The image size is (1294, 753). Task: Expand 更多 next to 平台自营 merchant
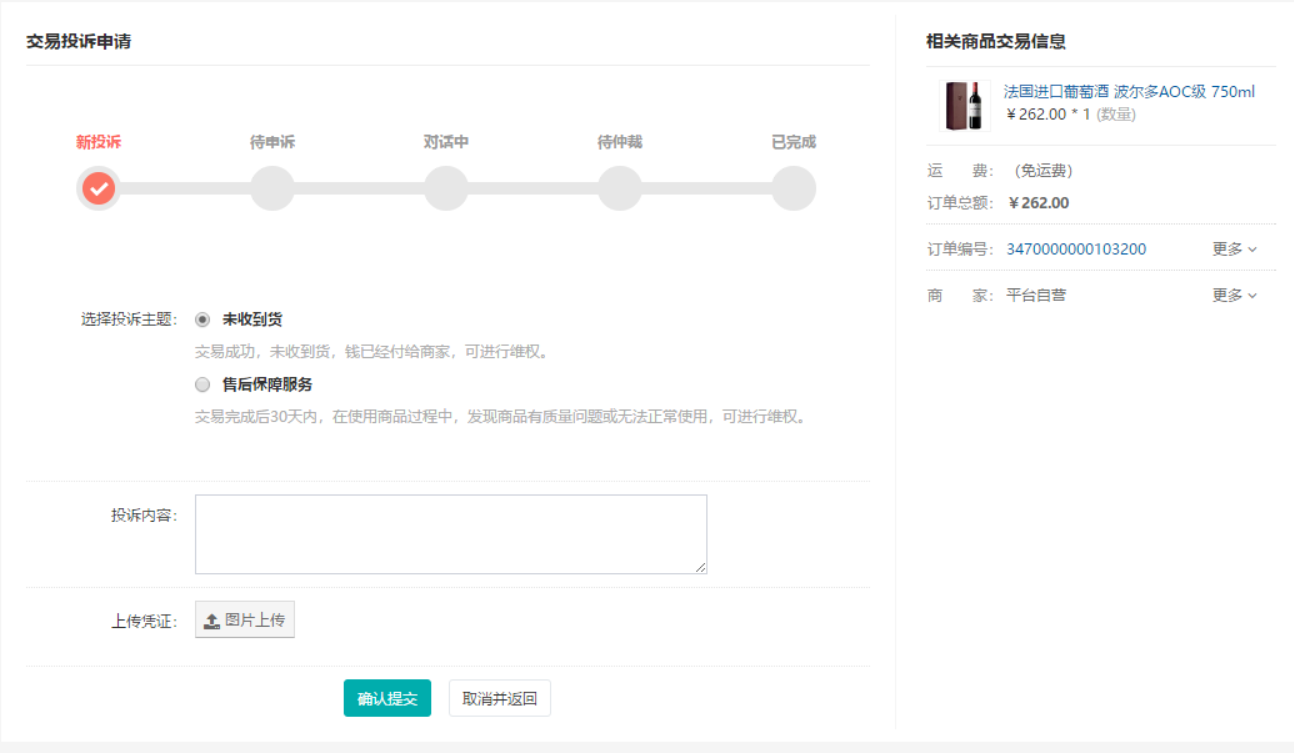1234,295
